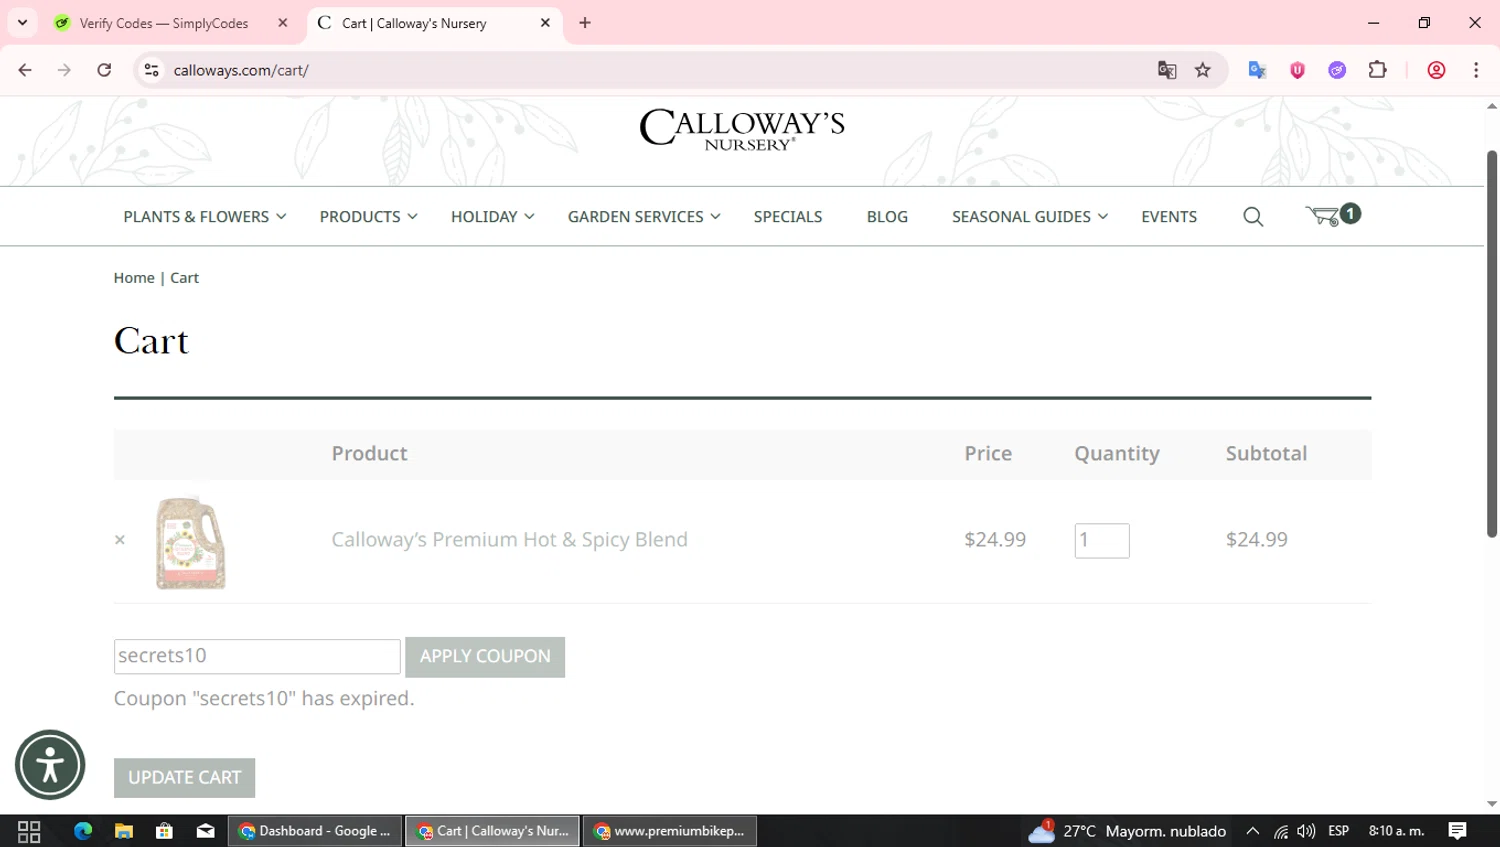
Task: Close the Verify Codes — SimplyCodes tab
Action: point(283,23)
